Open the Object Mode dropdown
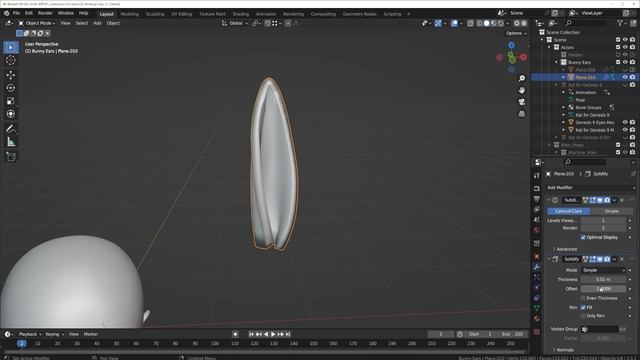Screen dimensions: 640x360 (x=37, y=23)
